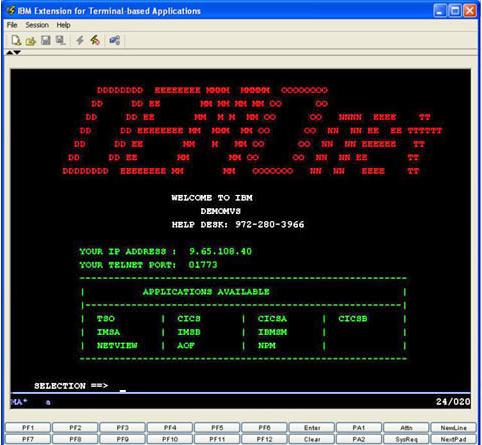482x445 pixels.
Task: Click the telnet port value 01773
Action: point(203,265)
